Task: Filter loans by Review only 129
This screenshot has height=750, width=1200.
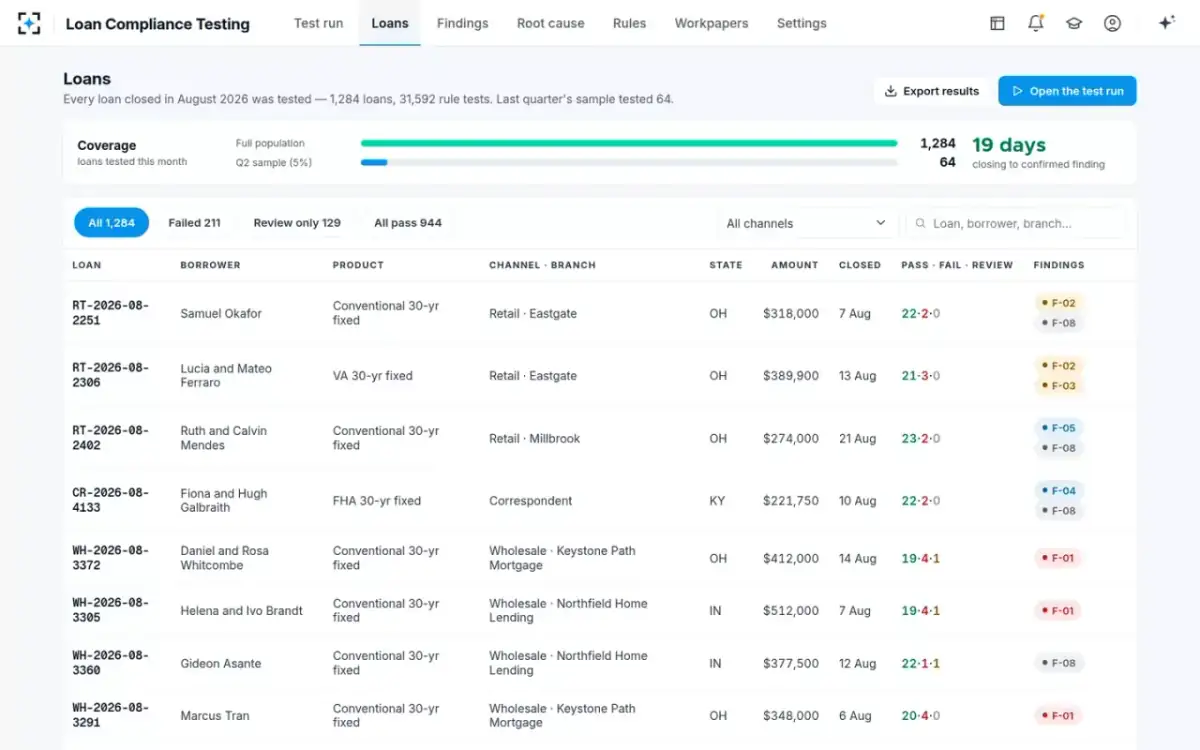Action: [x=297, y=223]
